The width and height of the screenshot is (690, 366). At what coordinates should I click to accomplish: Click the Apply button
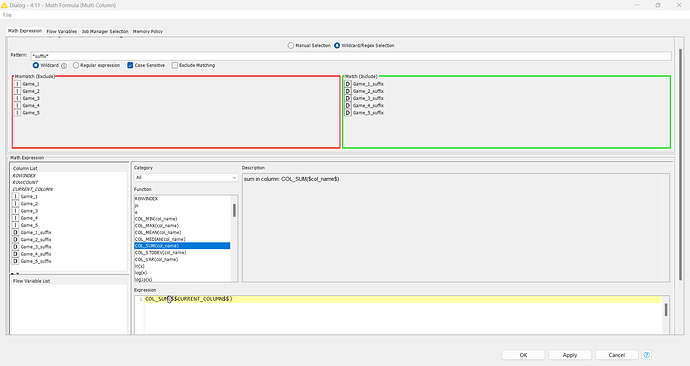coord(570,355)
